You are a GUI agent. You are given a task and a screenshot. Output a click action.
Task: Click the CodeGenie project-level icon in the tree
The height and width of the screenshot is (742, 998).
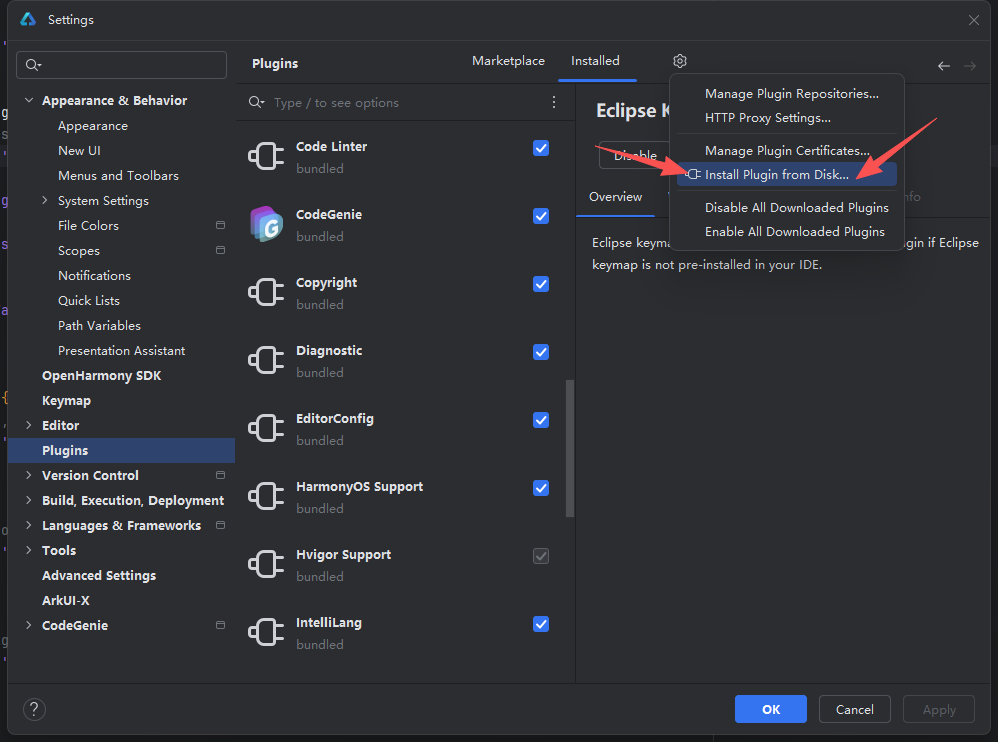(220, 625)
